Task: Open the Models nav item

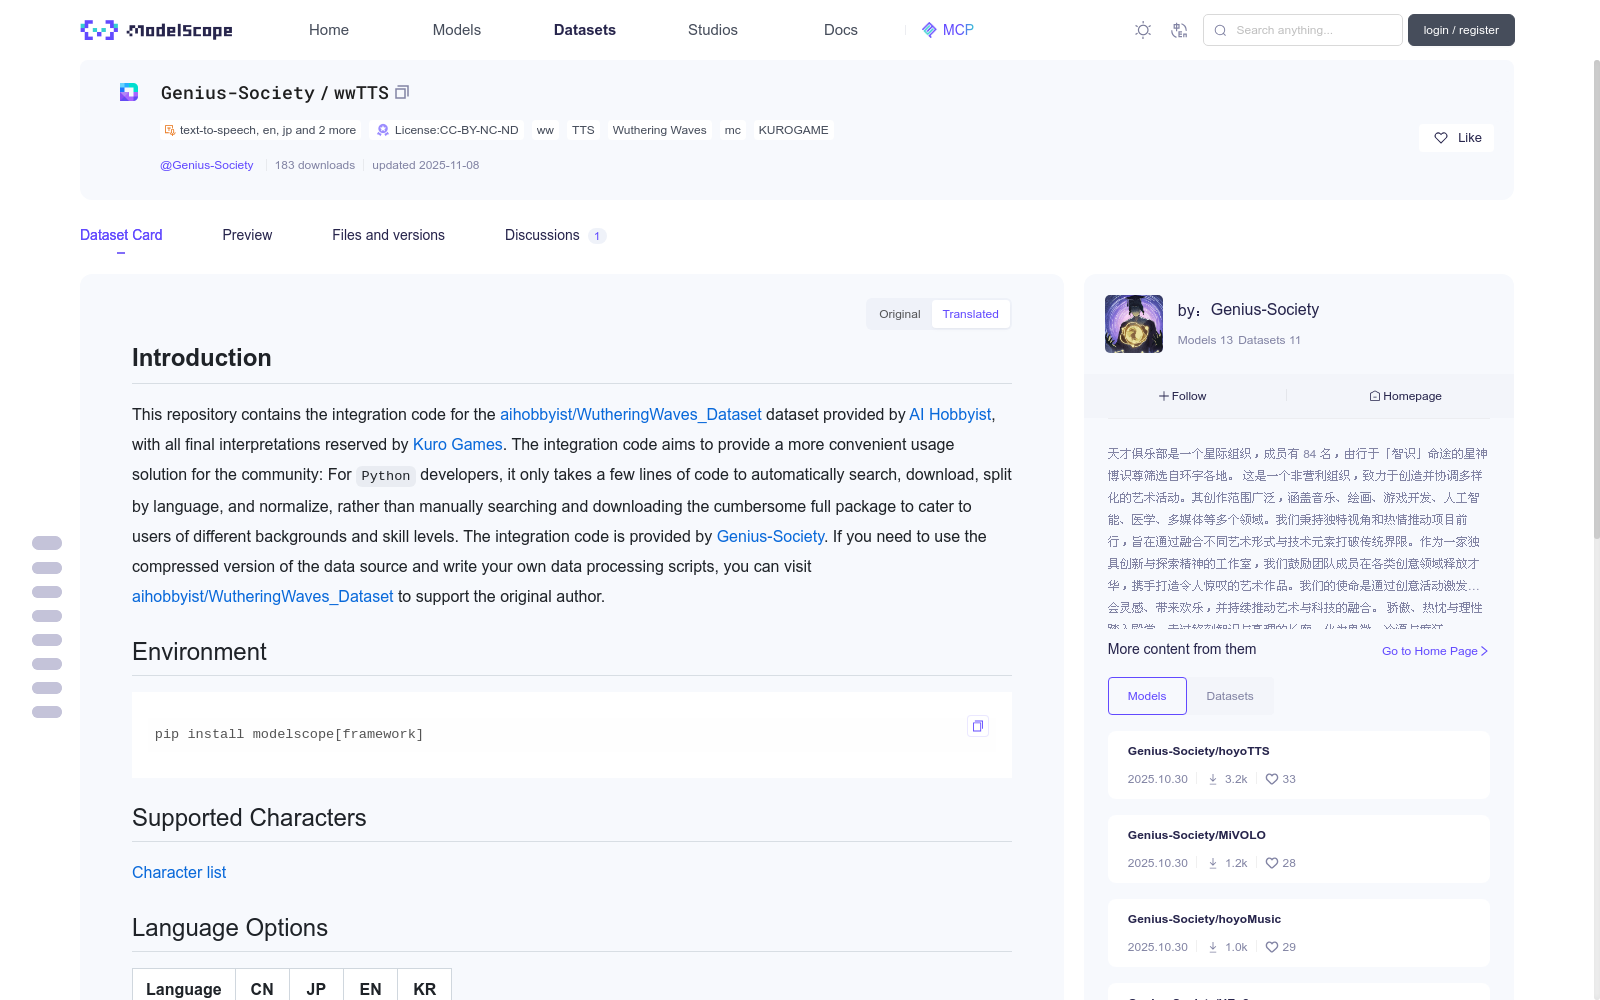Action: (457, 30)
